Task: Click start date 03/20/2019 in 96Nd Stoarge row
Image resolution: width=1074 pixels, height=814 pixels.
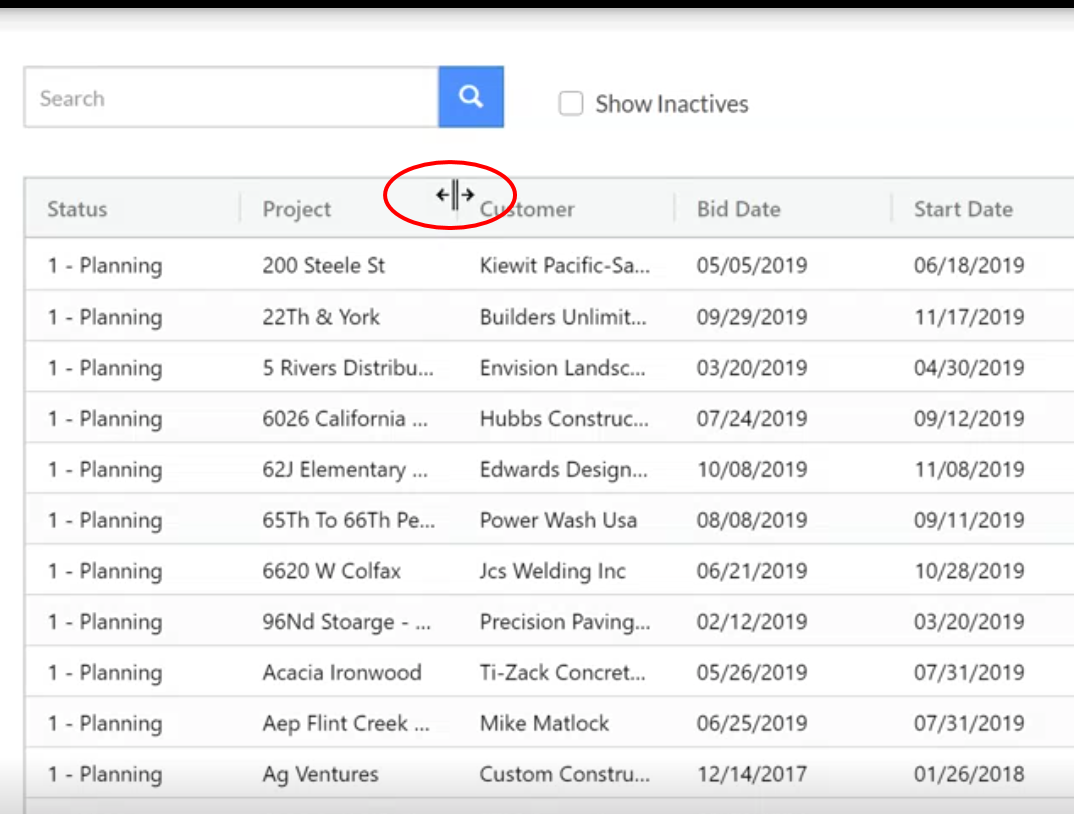Action: 969,621
